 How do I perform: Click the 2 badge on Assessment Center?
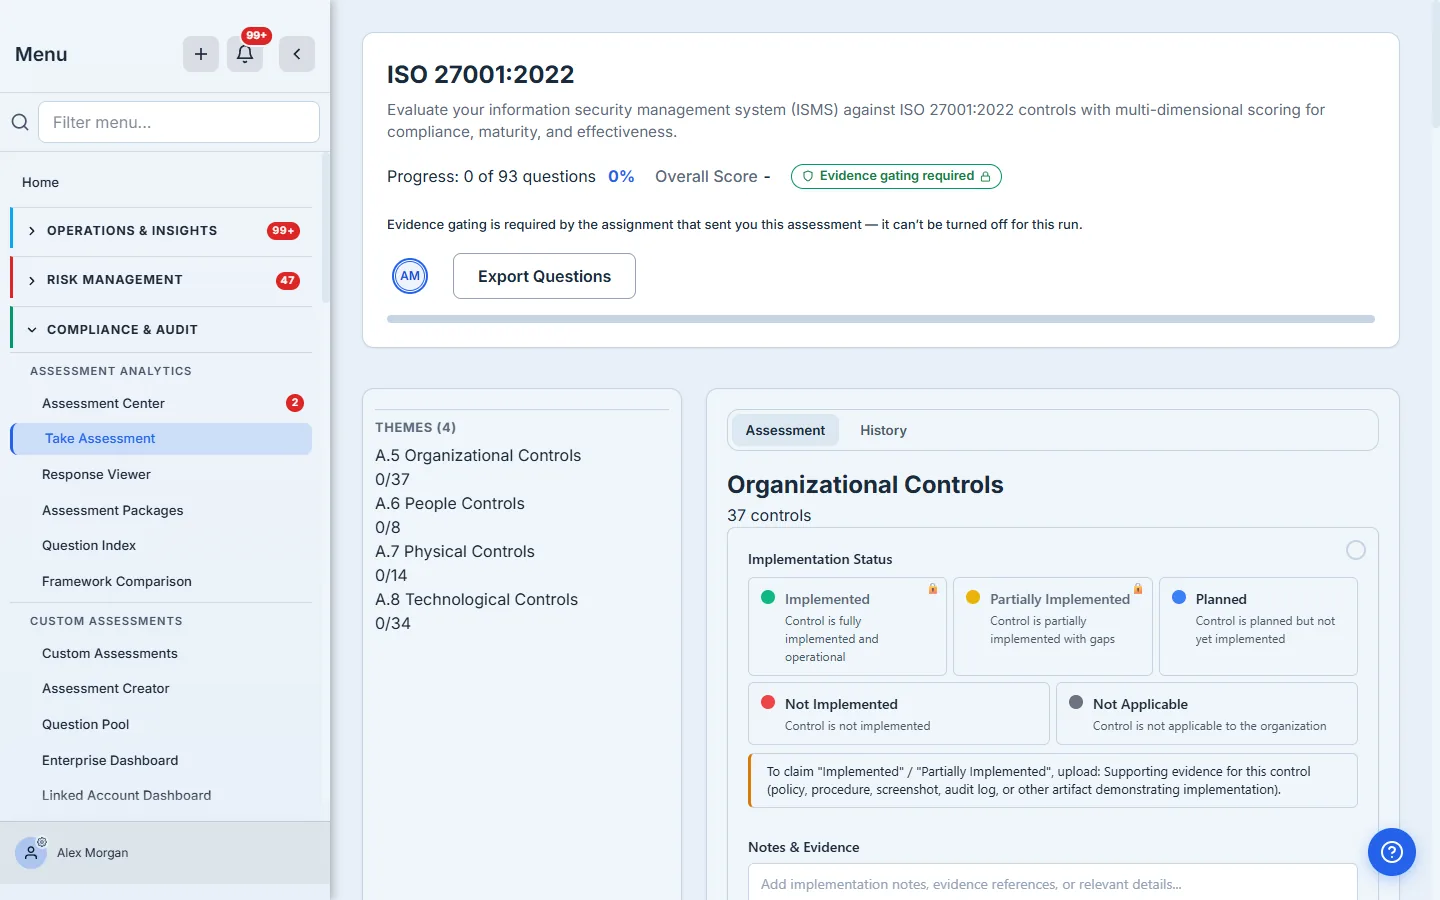click(295, 403)
